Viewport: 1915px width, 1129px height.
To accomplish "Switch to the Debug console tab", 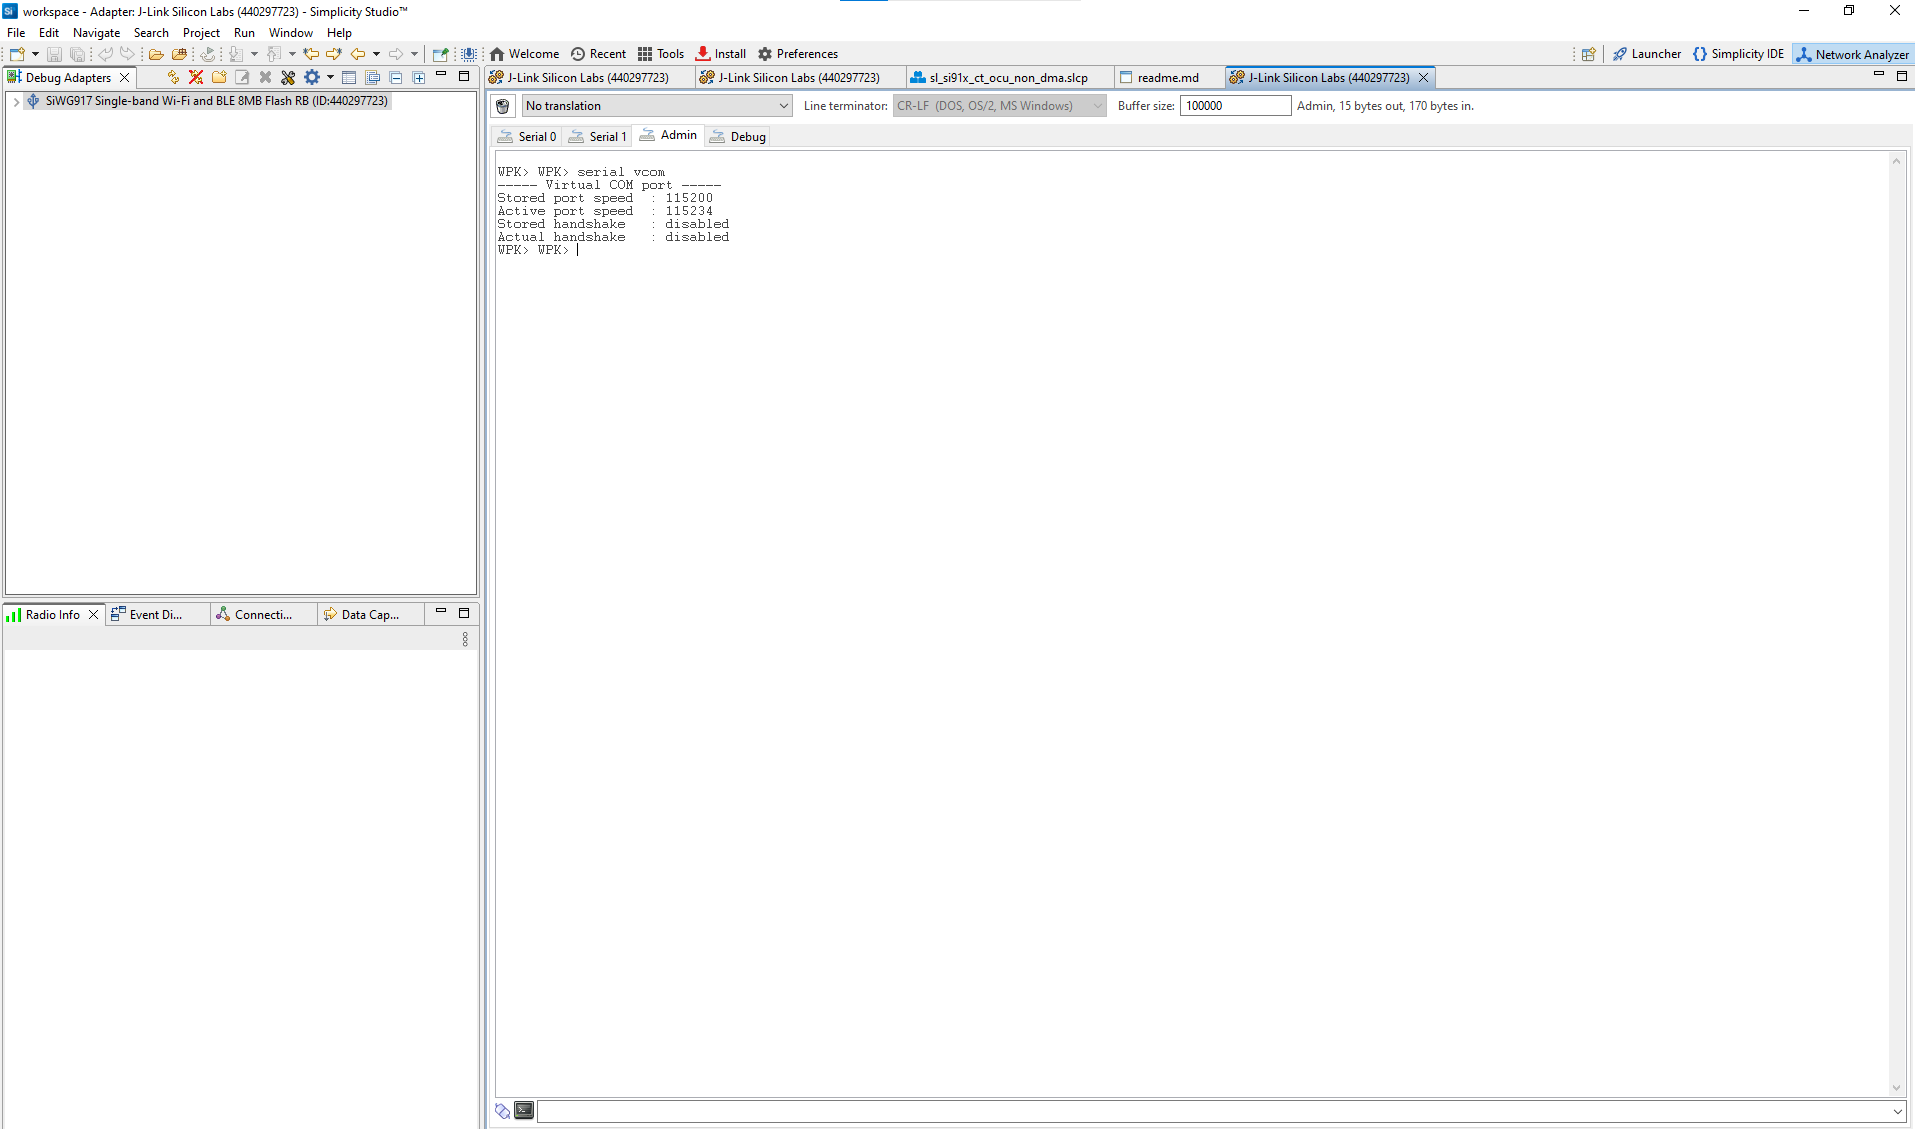I will 738,137.
